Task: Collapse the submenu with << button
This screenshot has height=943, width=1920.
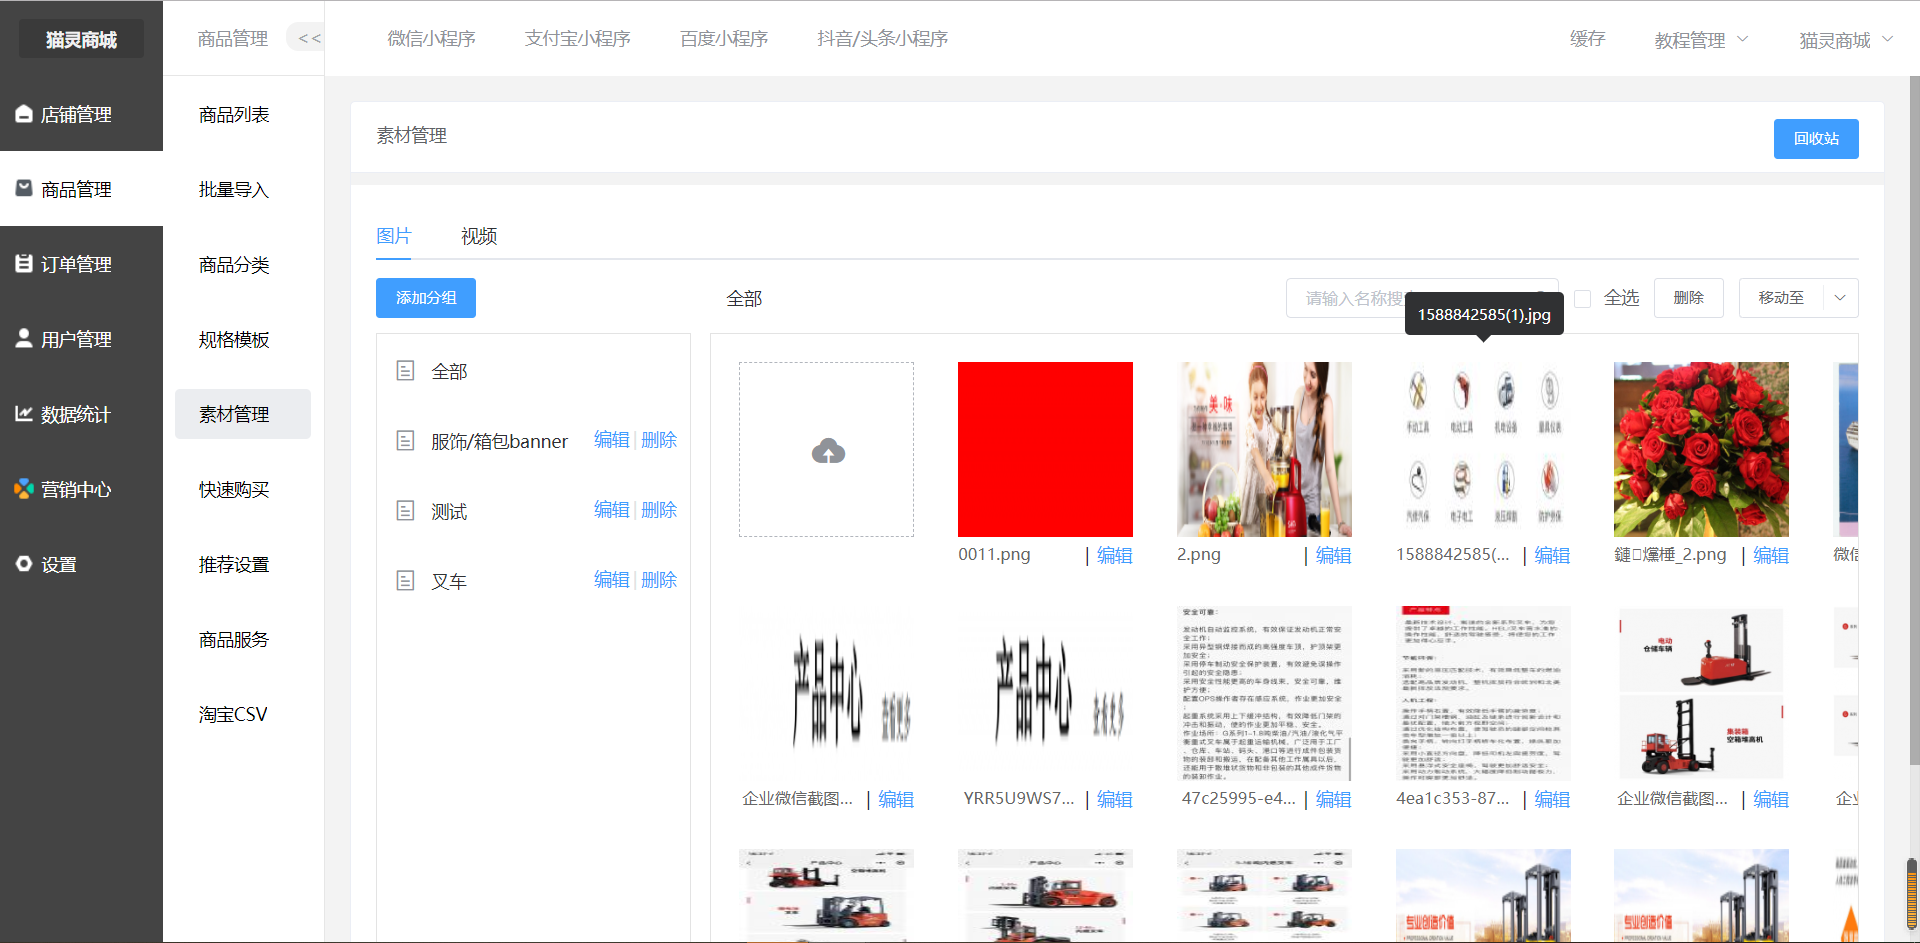Action: (x=308, y=38)
